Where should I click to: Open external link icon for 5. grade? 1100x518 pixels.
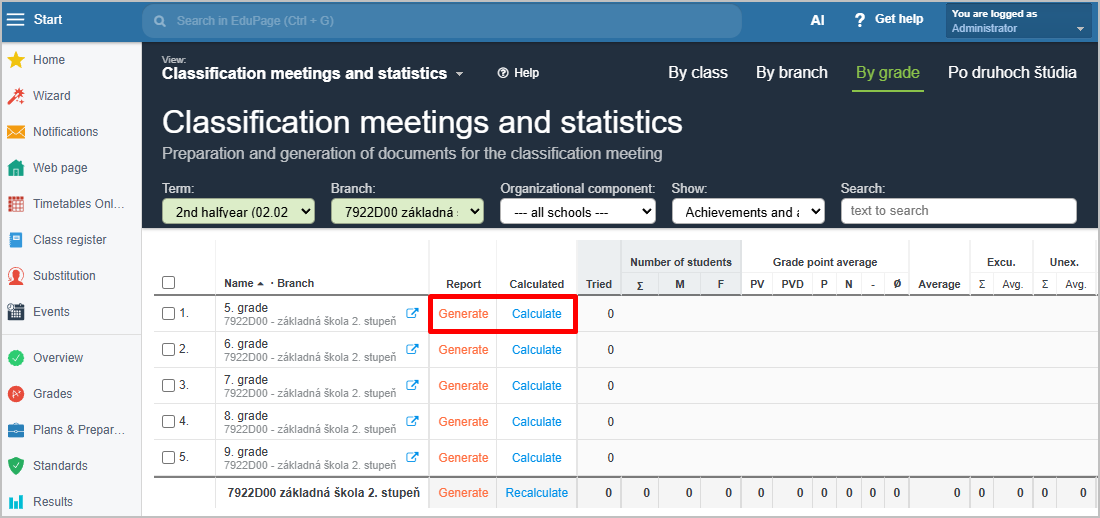(413, 314)
